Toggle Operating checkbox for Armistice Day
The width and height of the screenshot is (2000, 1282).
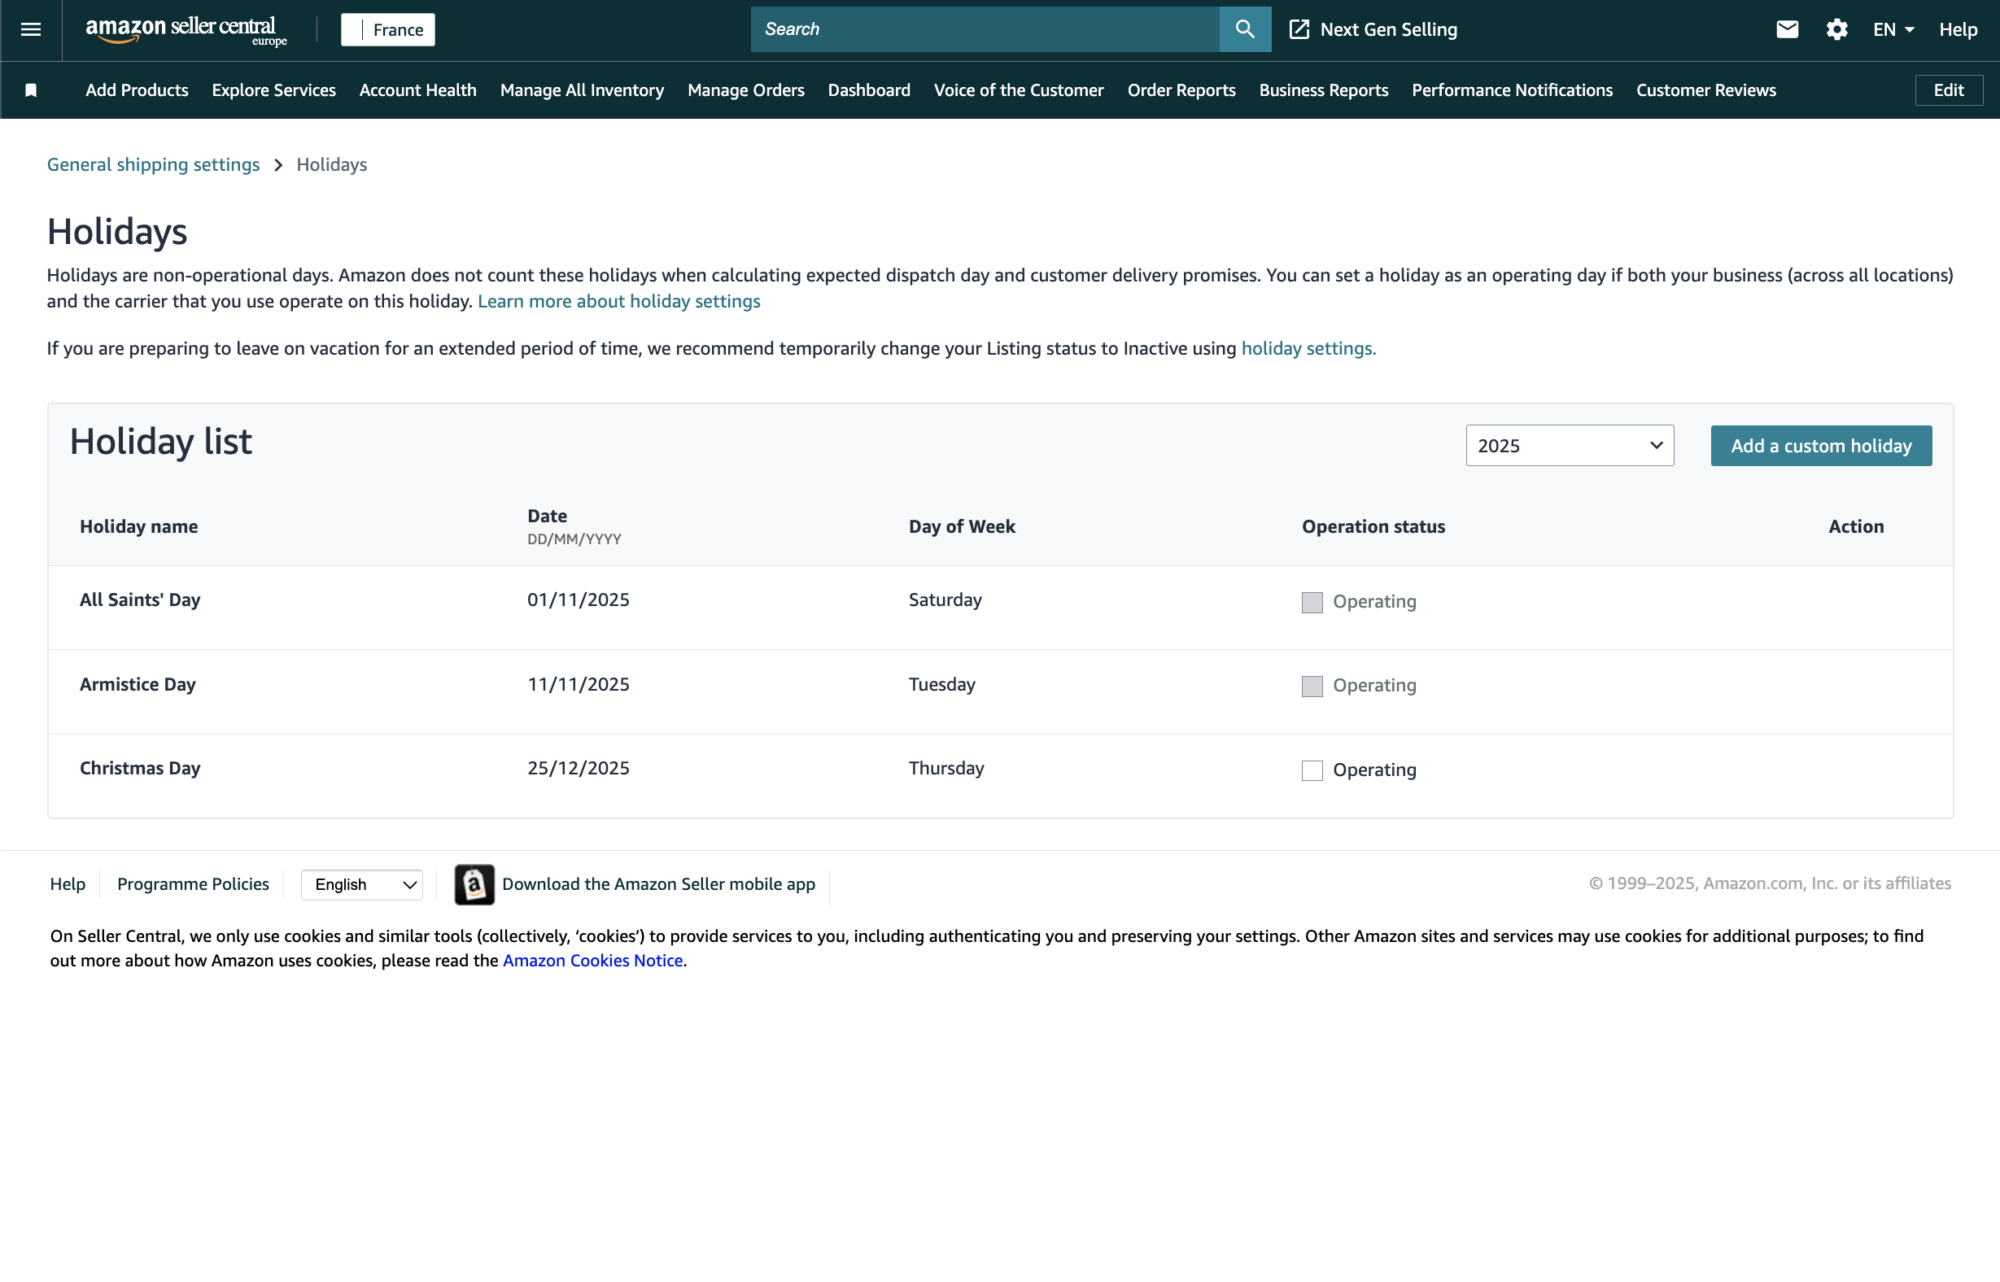(x=1312, y=686)
